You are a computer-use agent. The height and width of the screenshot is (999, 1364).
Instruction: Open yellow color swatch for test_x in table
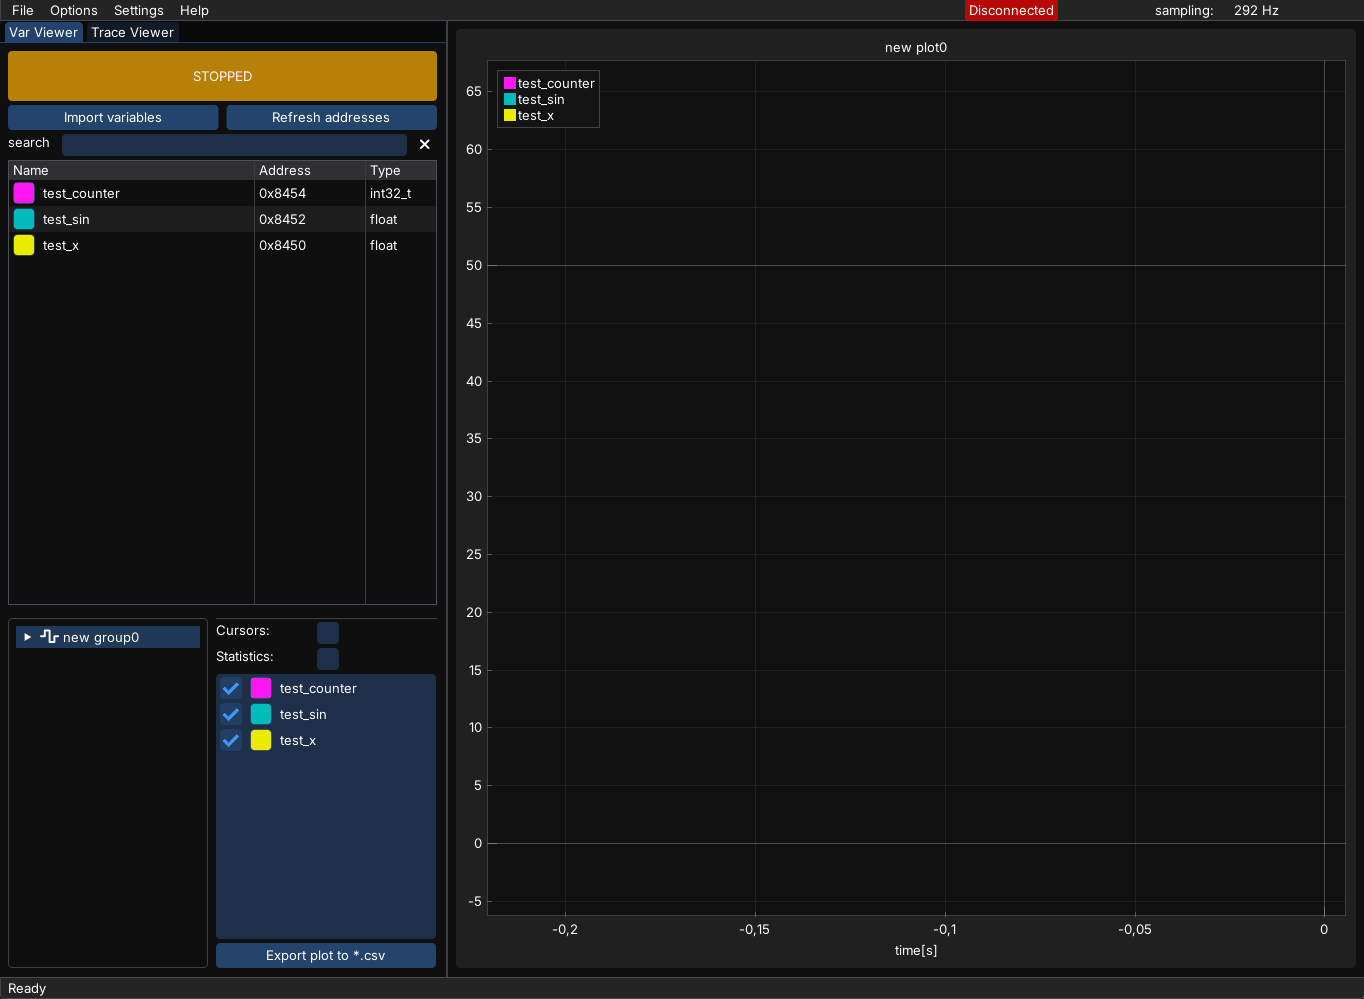(x=24, y=245)
